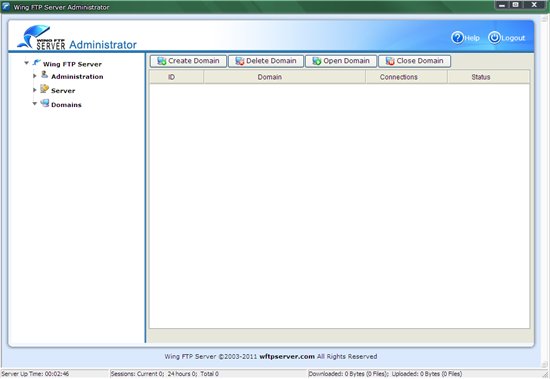Click the Status column header
Viewport: 550px width, 379px height.
[489, 77]
